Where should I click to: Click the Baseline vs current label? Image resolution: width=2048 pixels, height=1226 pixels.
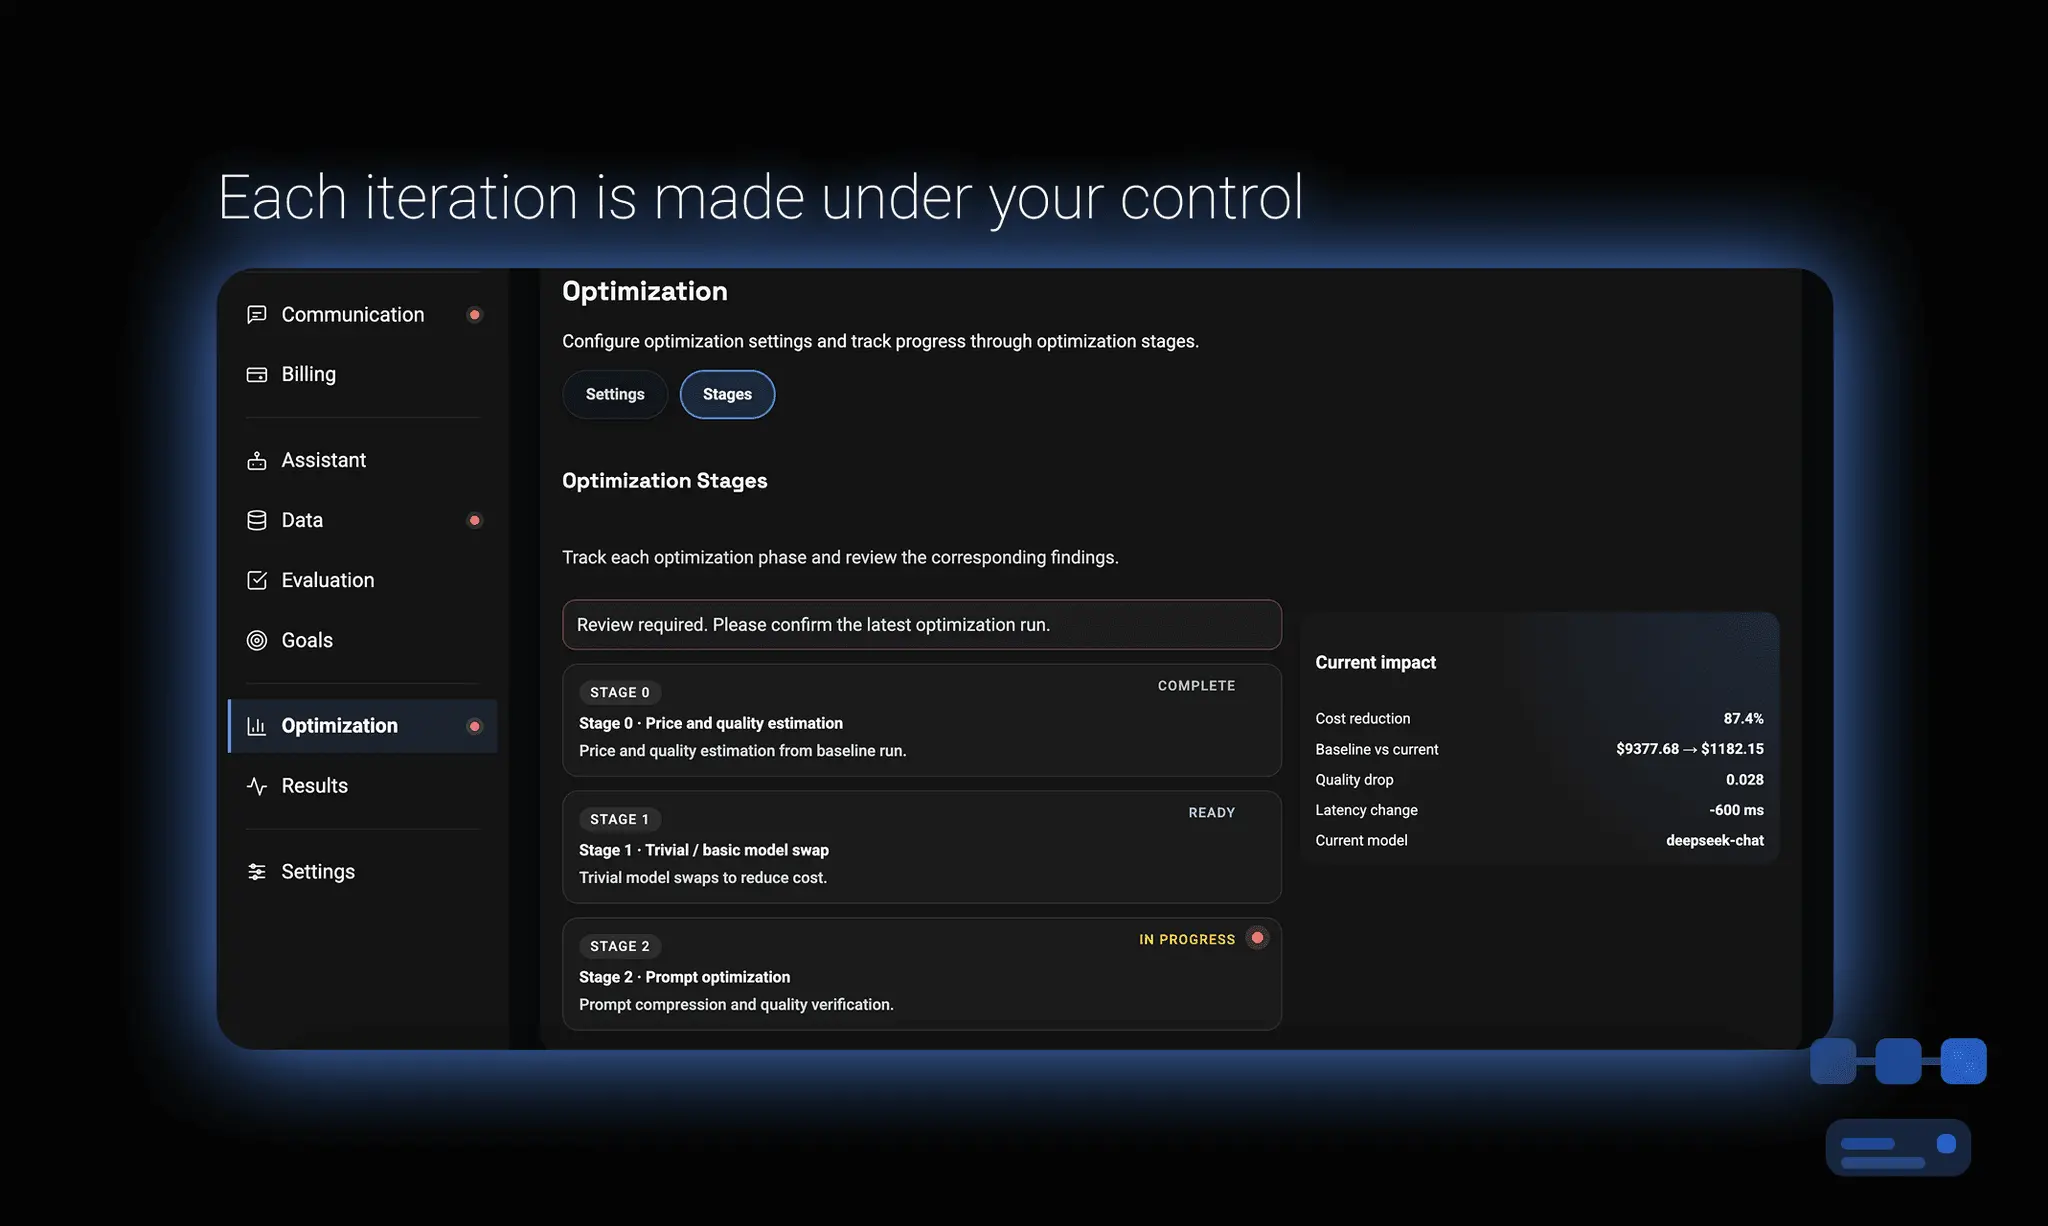pyautogui.click(x=1377, y=750)
